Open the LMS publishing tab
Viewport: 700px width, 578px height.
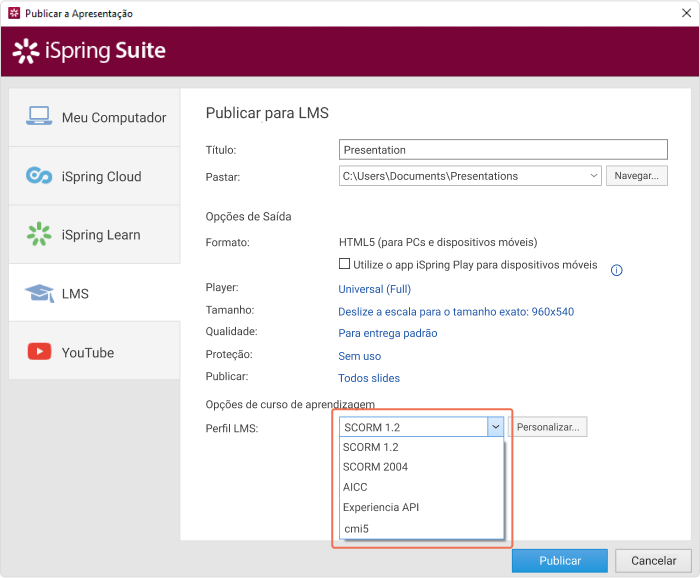(95, 293)
